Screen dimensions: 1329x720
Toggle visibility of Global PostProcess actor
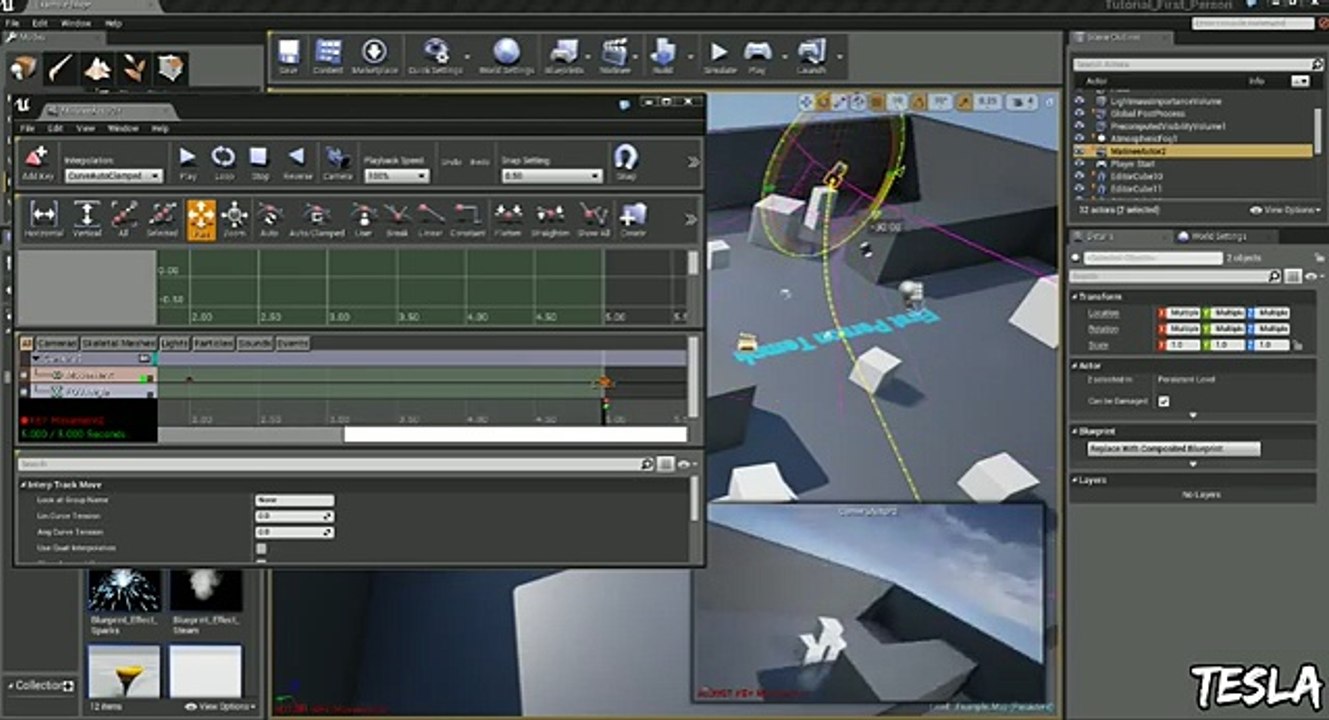point(1079,114)
